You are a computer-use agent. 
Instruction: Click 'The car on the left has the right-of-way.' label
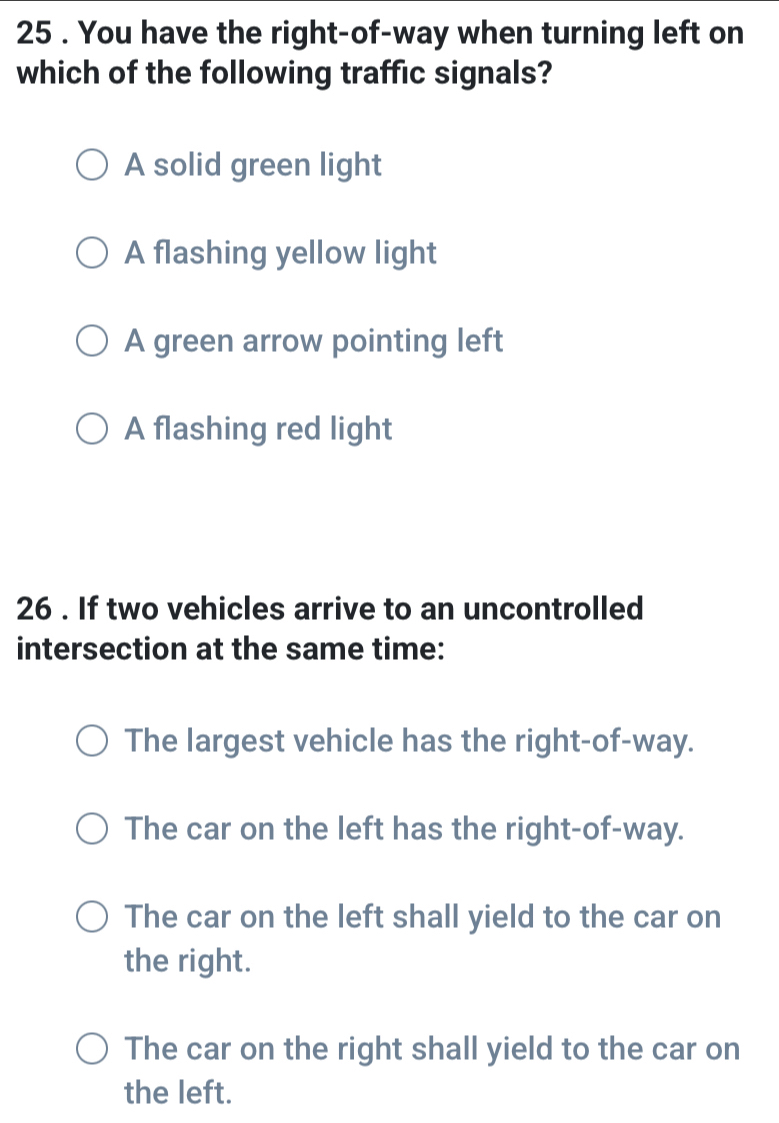402,828
